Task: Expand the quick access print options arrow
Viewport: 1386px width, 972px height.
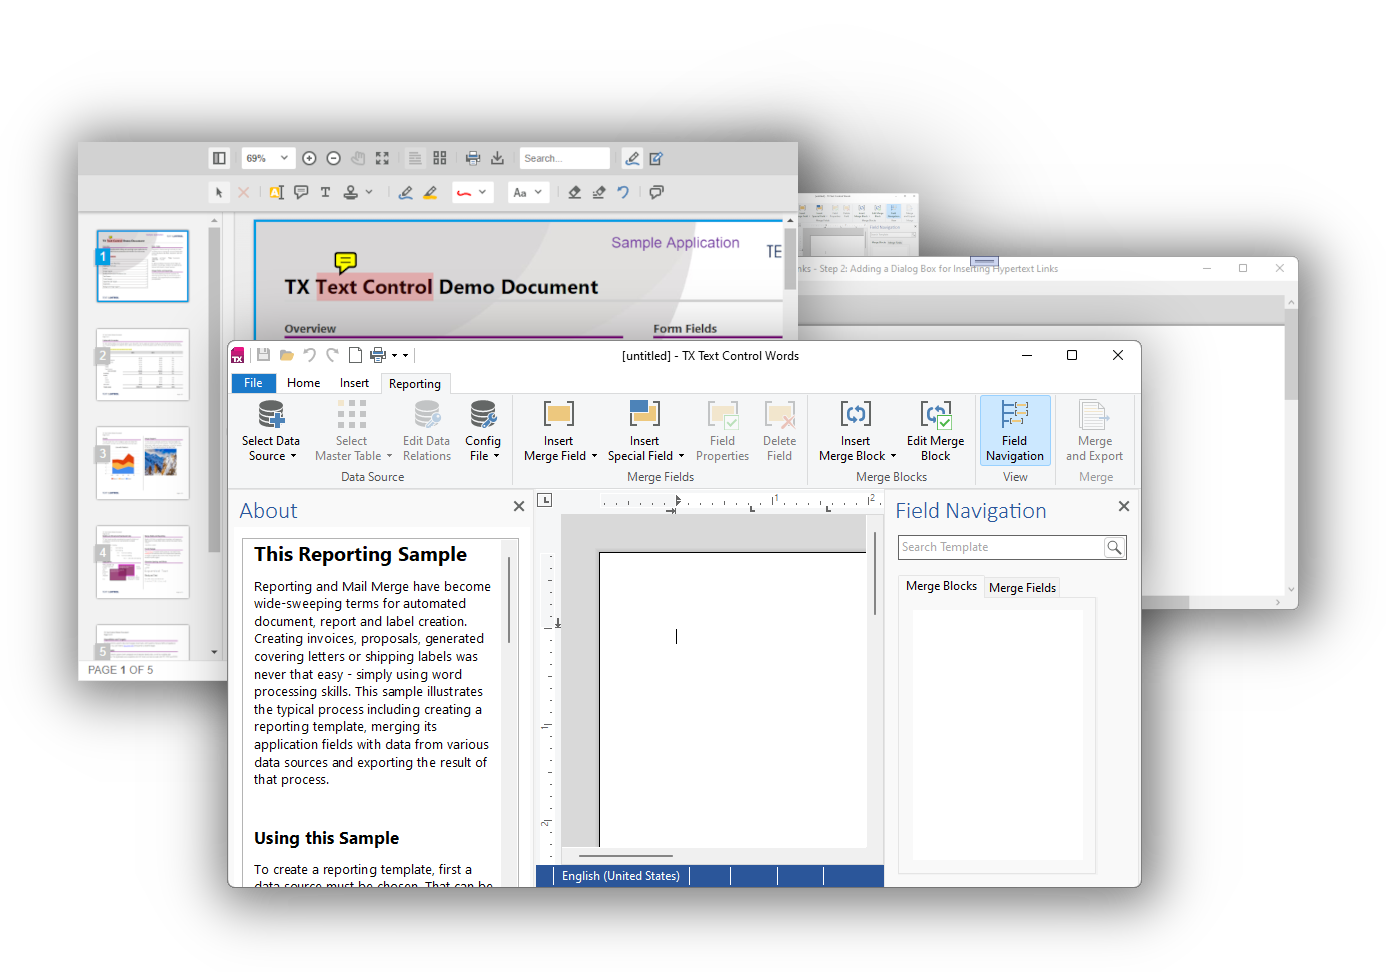Action: (394, 355)
